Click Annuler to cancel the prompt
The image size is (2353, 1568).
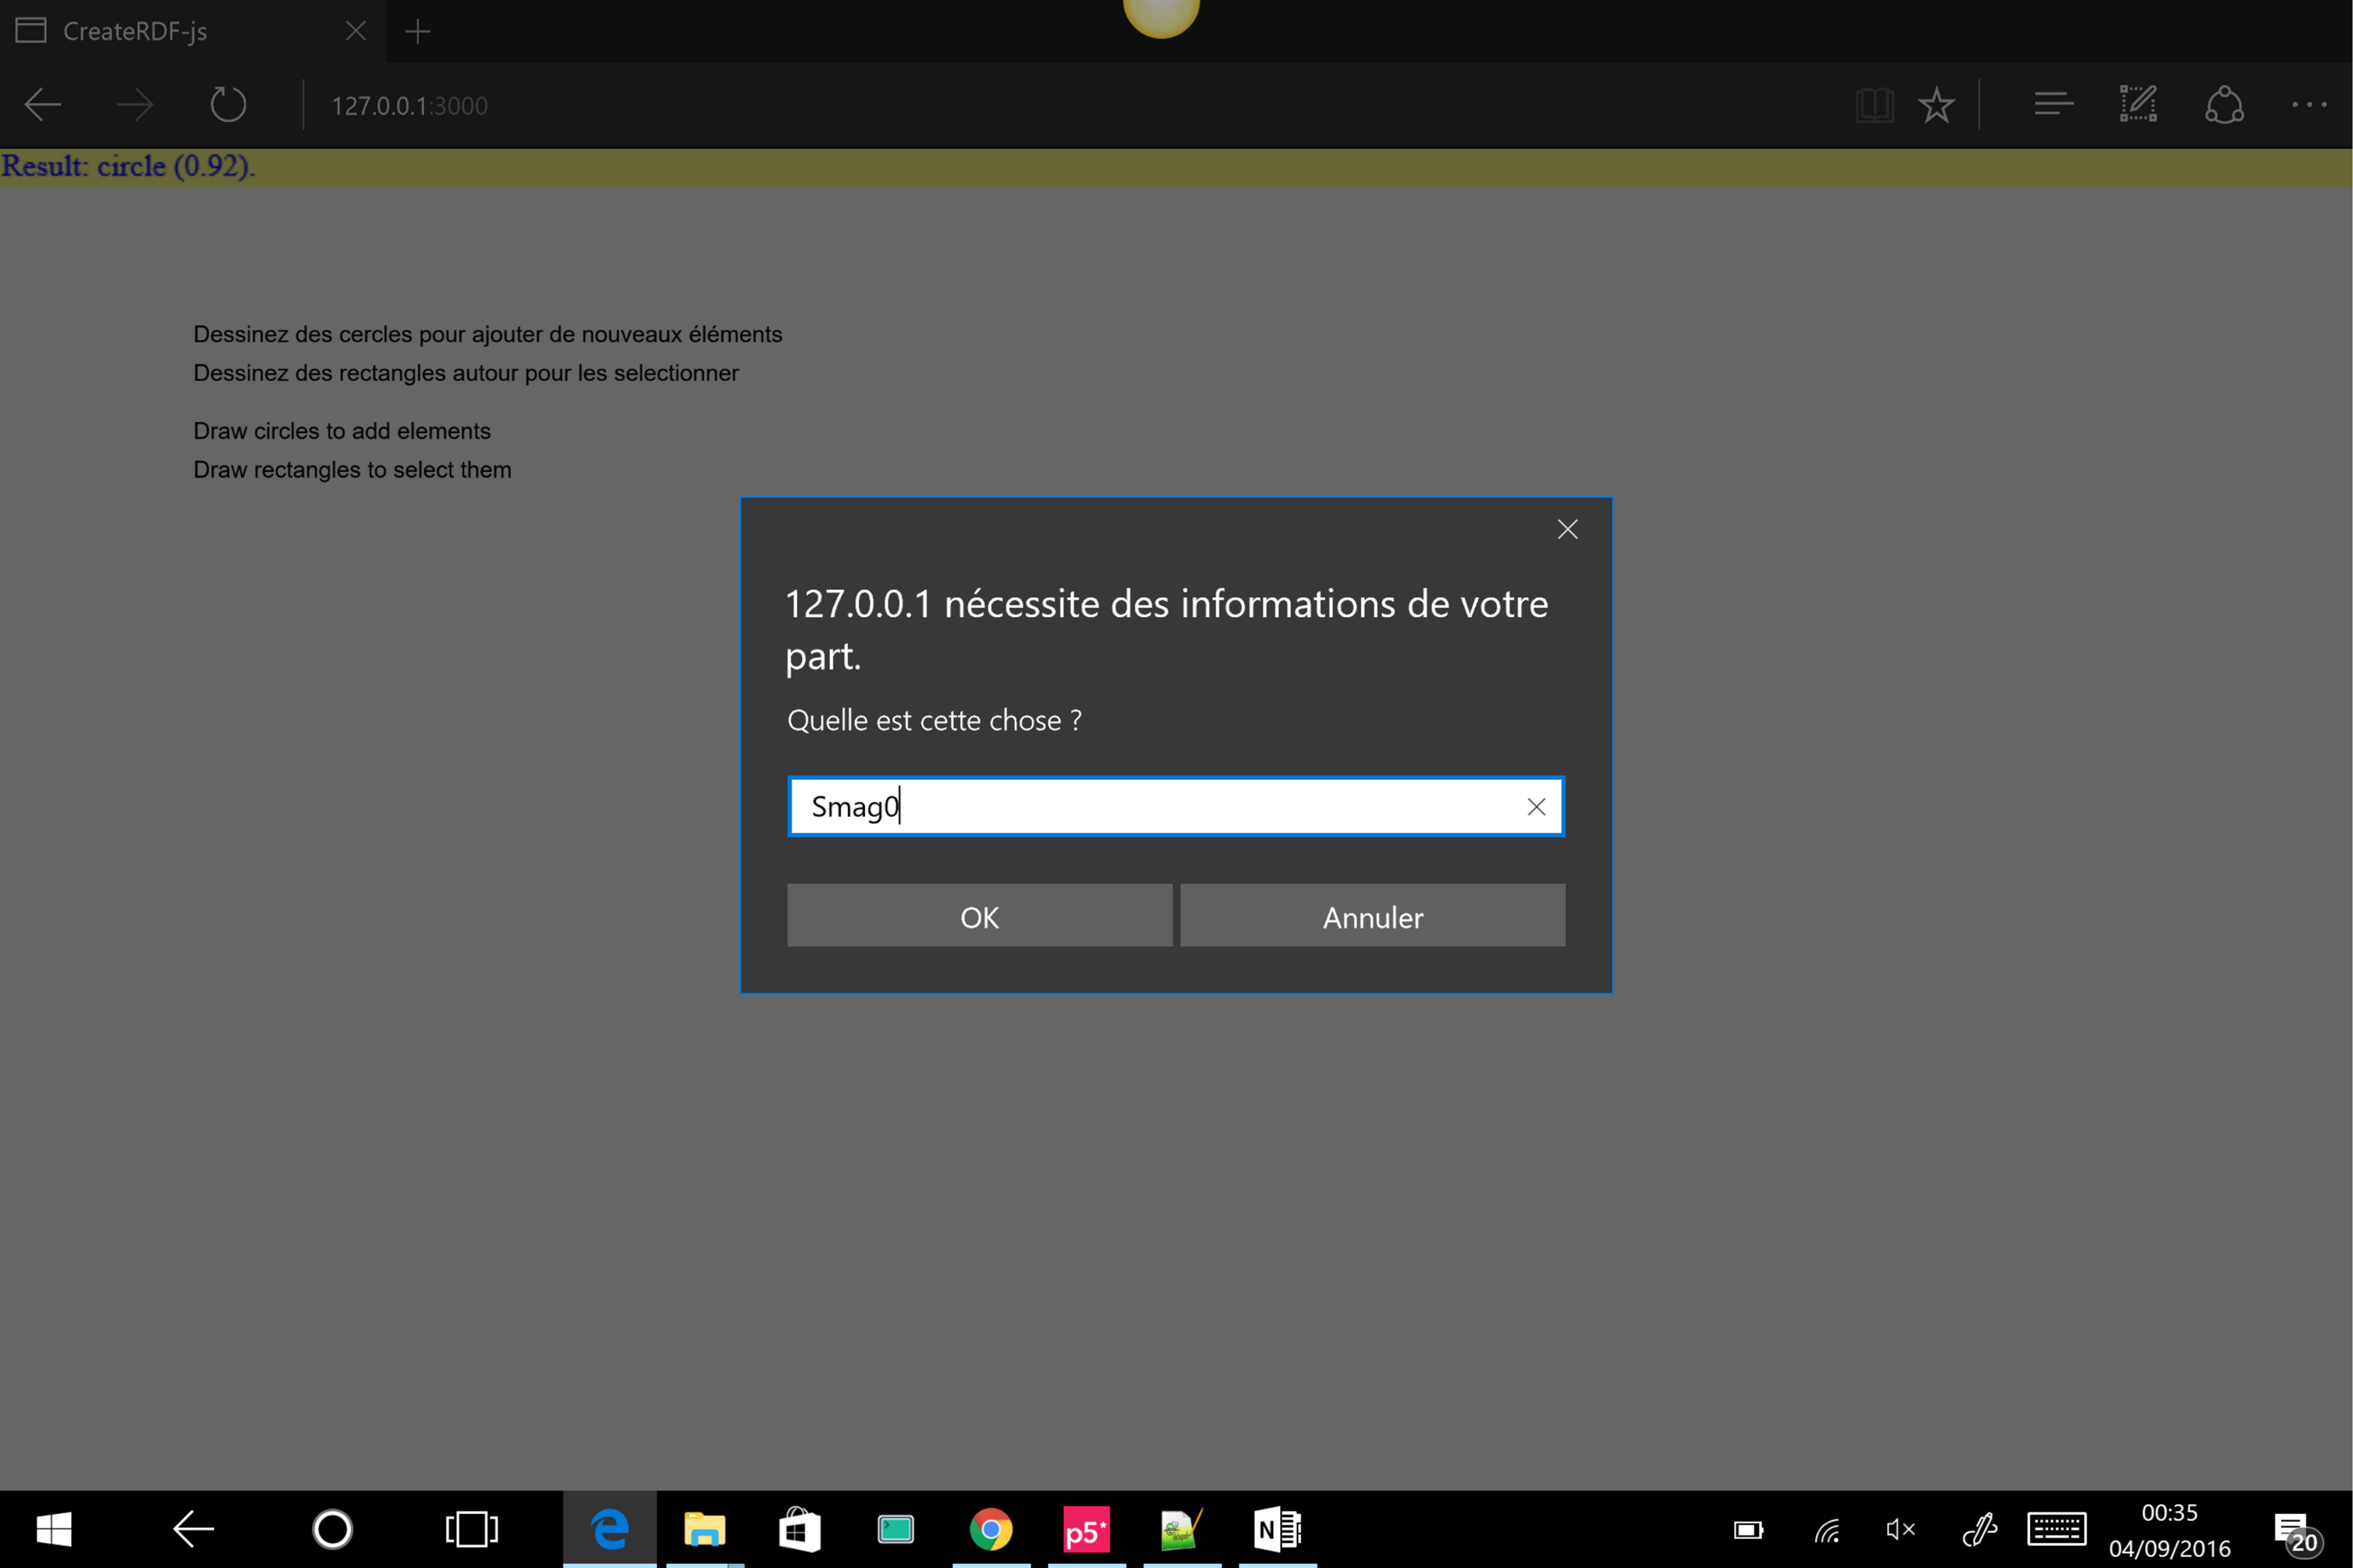point(1372,915)
